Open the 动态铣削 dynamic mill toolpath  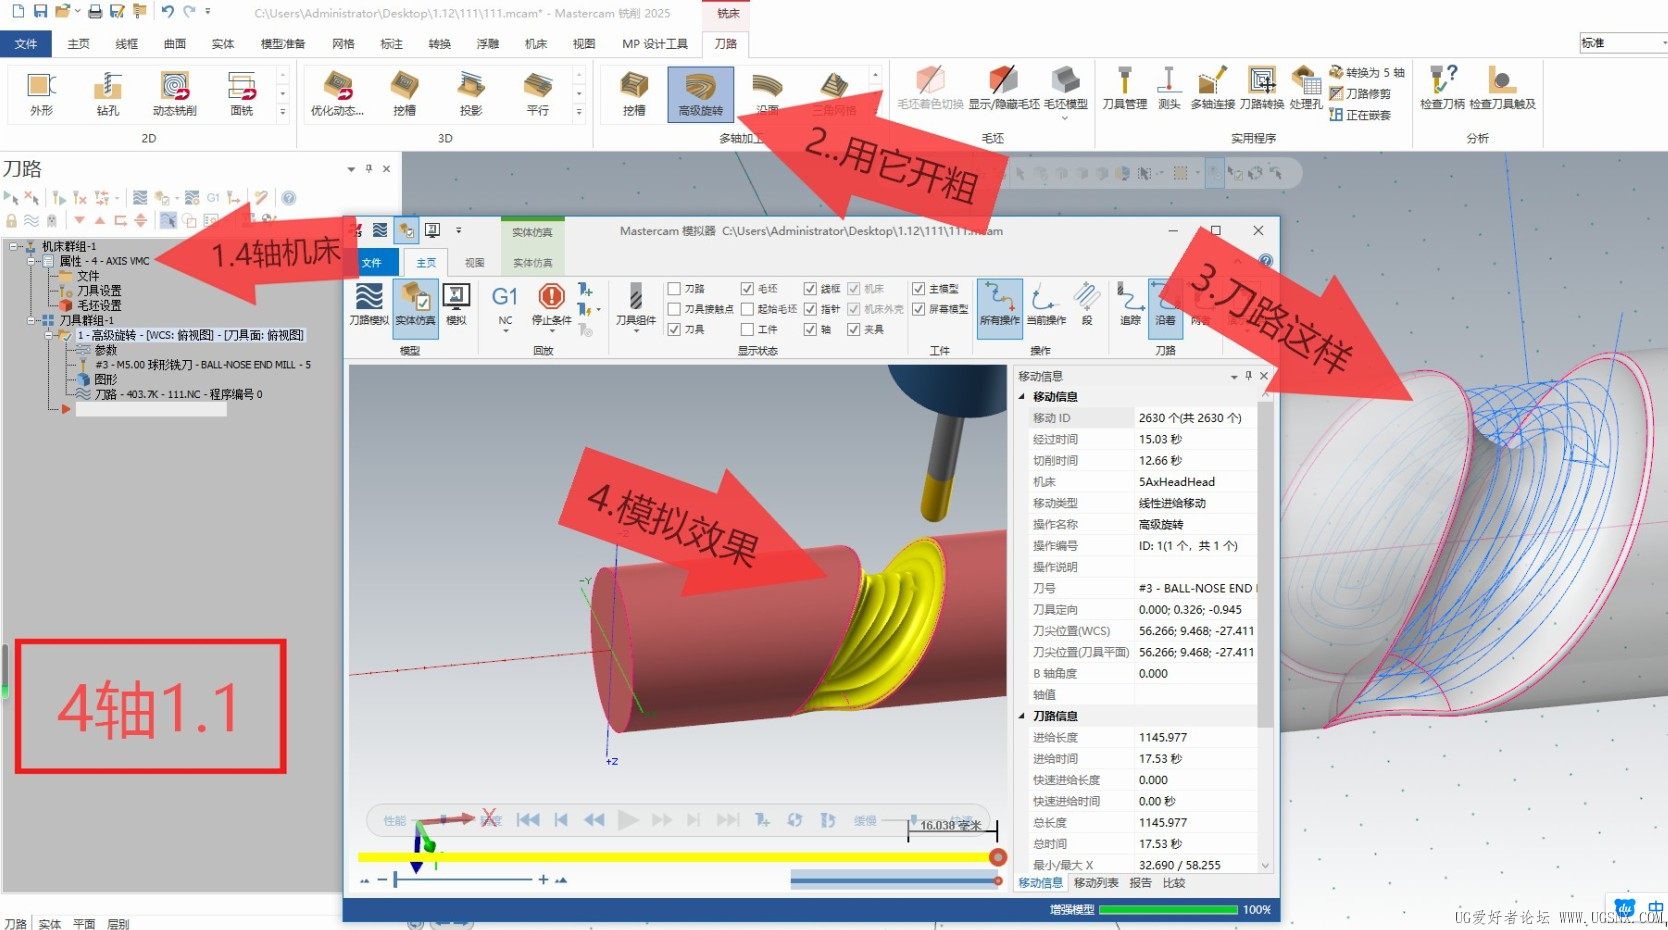(x=175, y=94)
